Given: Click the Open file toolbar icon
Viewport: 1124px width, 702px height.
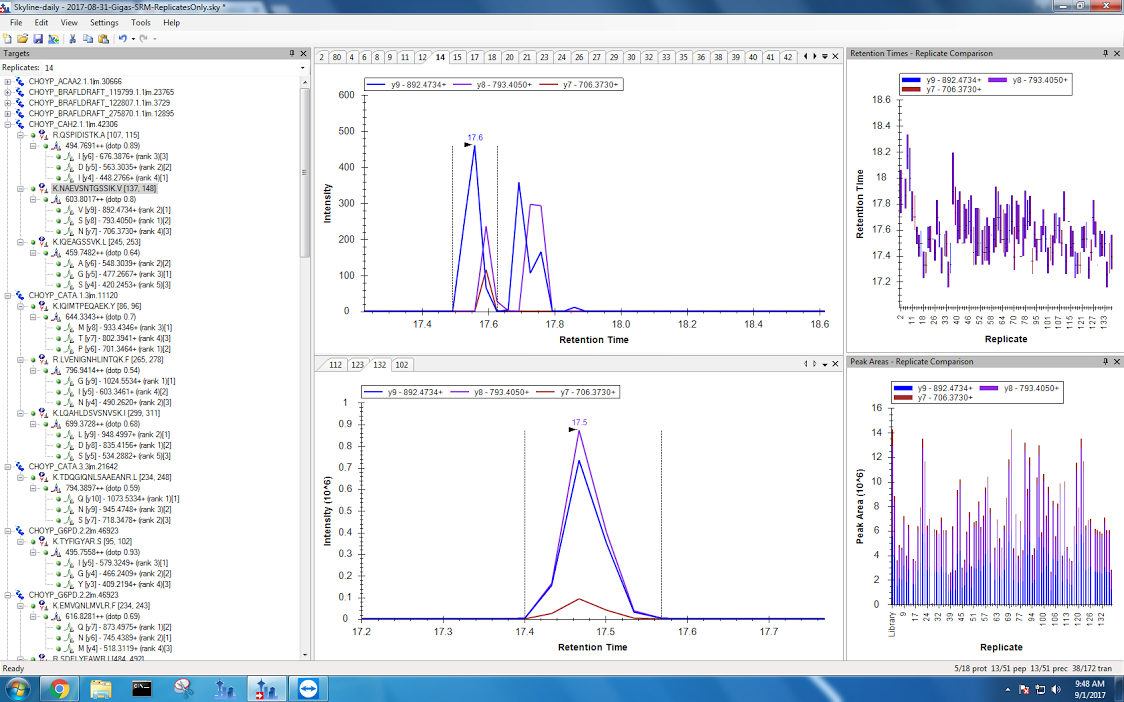Looking at the screenshot, I should (x=23, y=38).
